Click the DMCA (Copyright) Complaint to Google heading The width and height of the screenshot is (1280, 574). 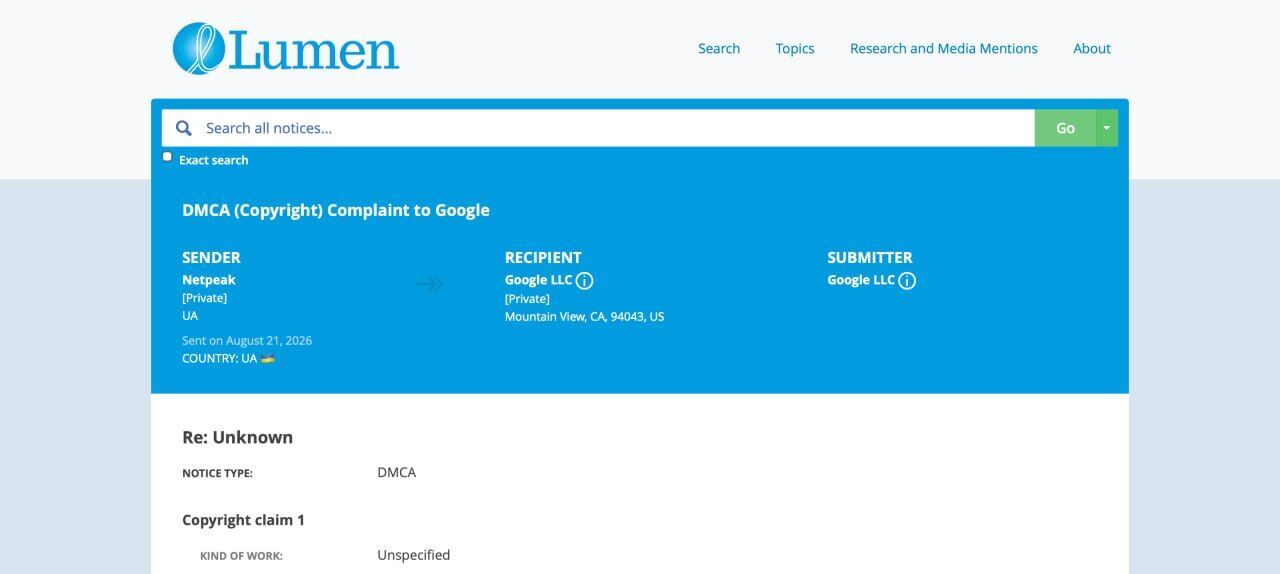pyautogui.click(x=336, y=210)
